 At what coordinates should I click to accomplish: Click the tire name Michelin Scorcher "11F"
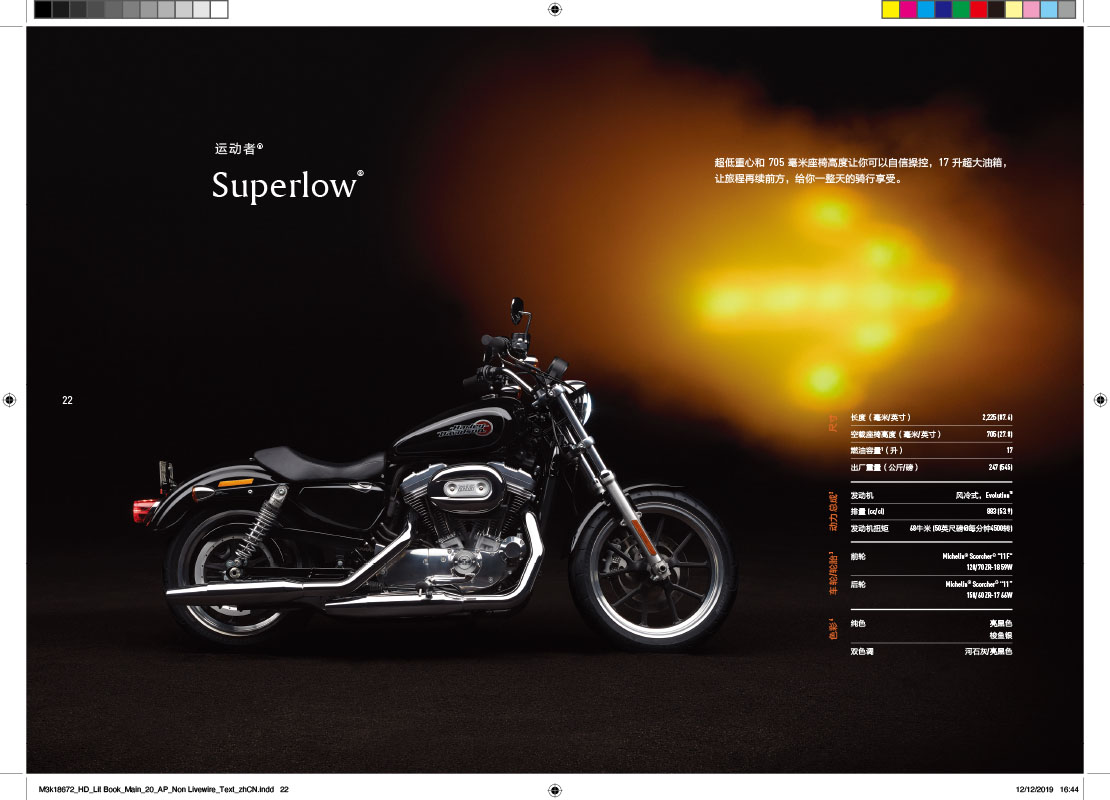[977, 556]
